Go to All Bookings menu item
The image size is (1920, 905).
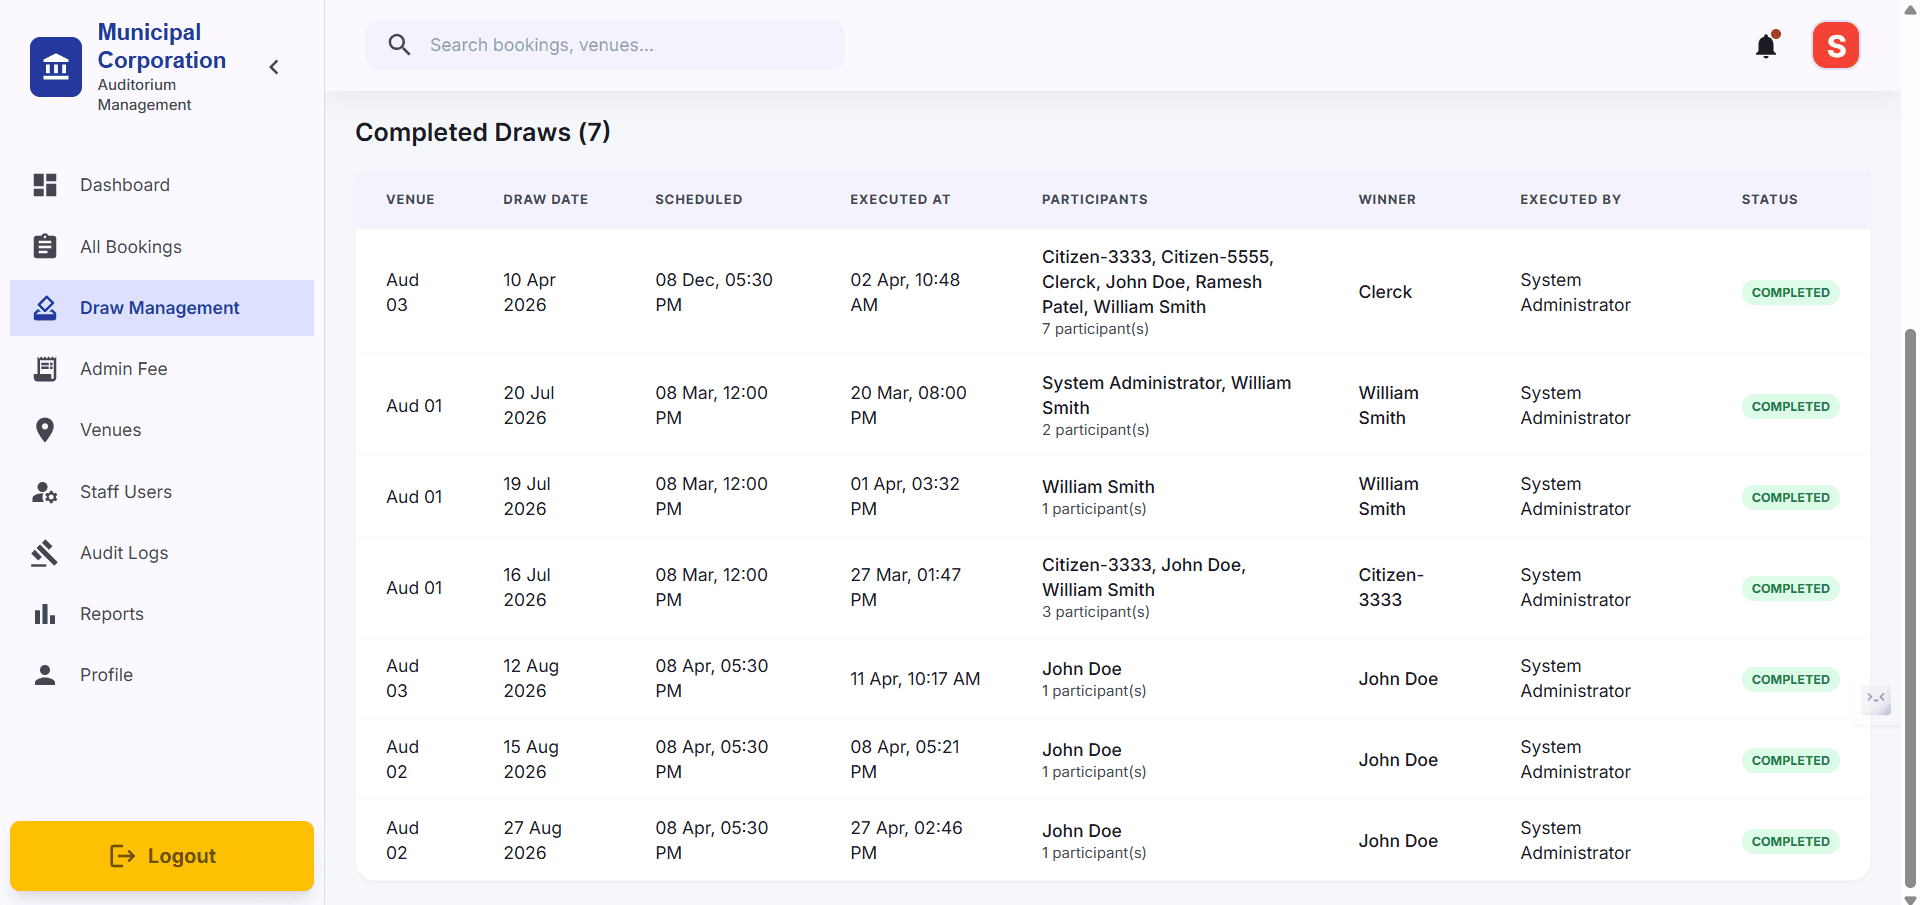[162, 246]
